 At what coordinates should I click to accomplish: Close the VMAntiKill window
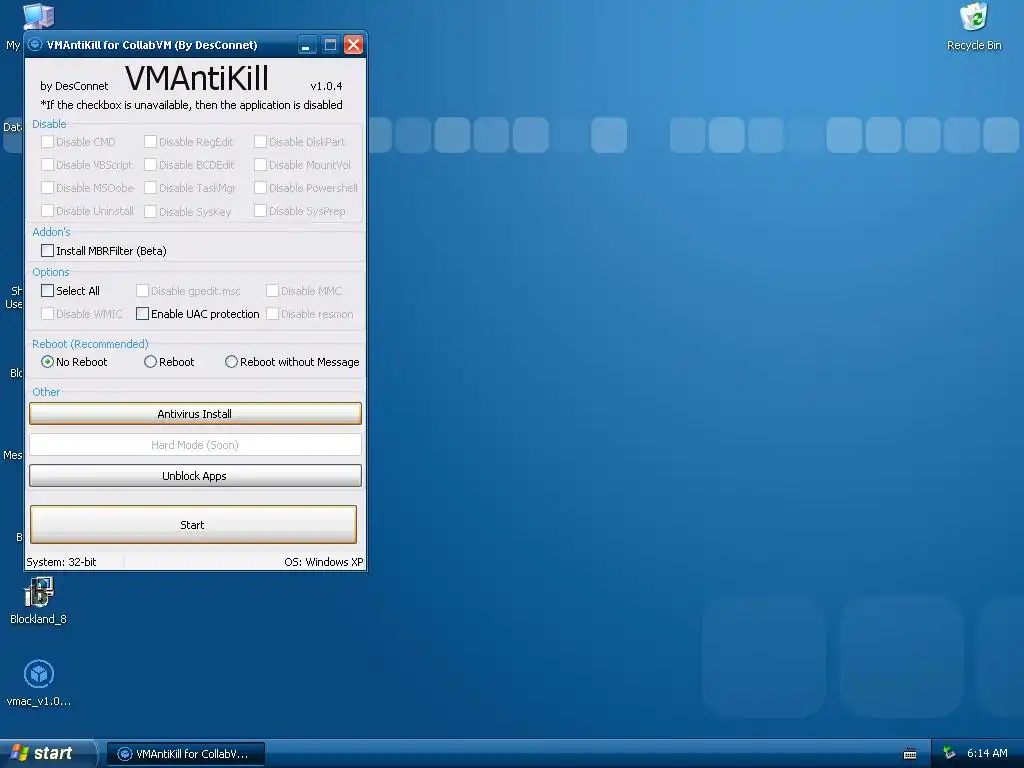[x=353, y=44]
